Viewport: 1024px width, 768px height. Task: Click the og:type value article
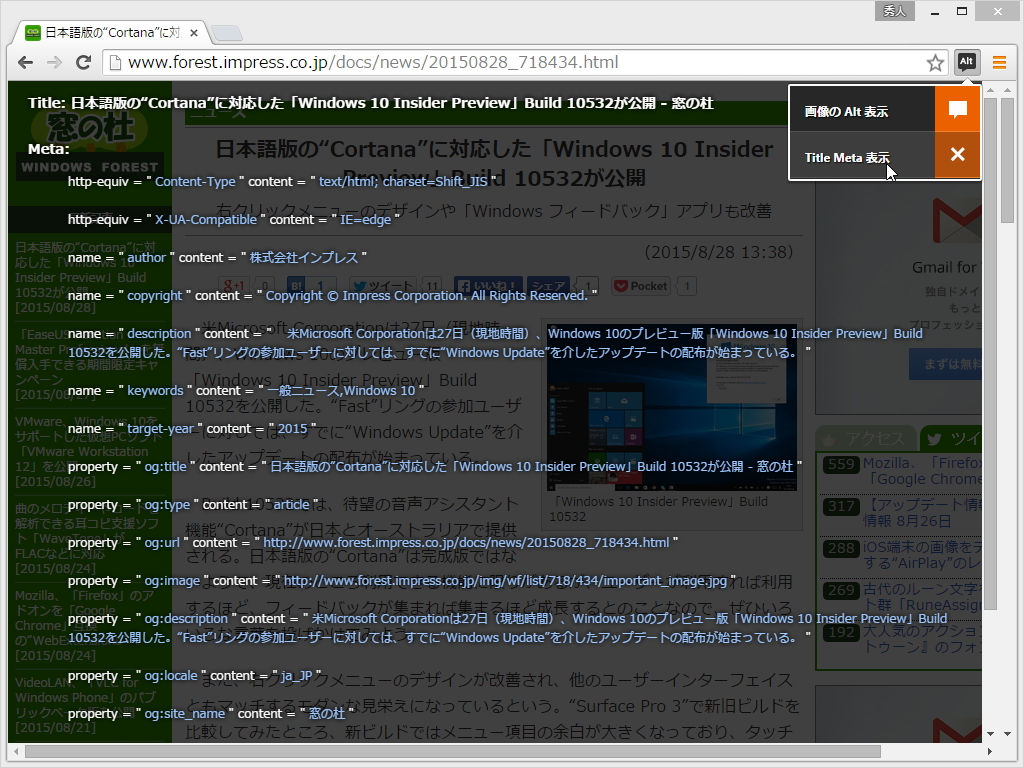(x=291, y=505)
